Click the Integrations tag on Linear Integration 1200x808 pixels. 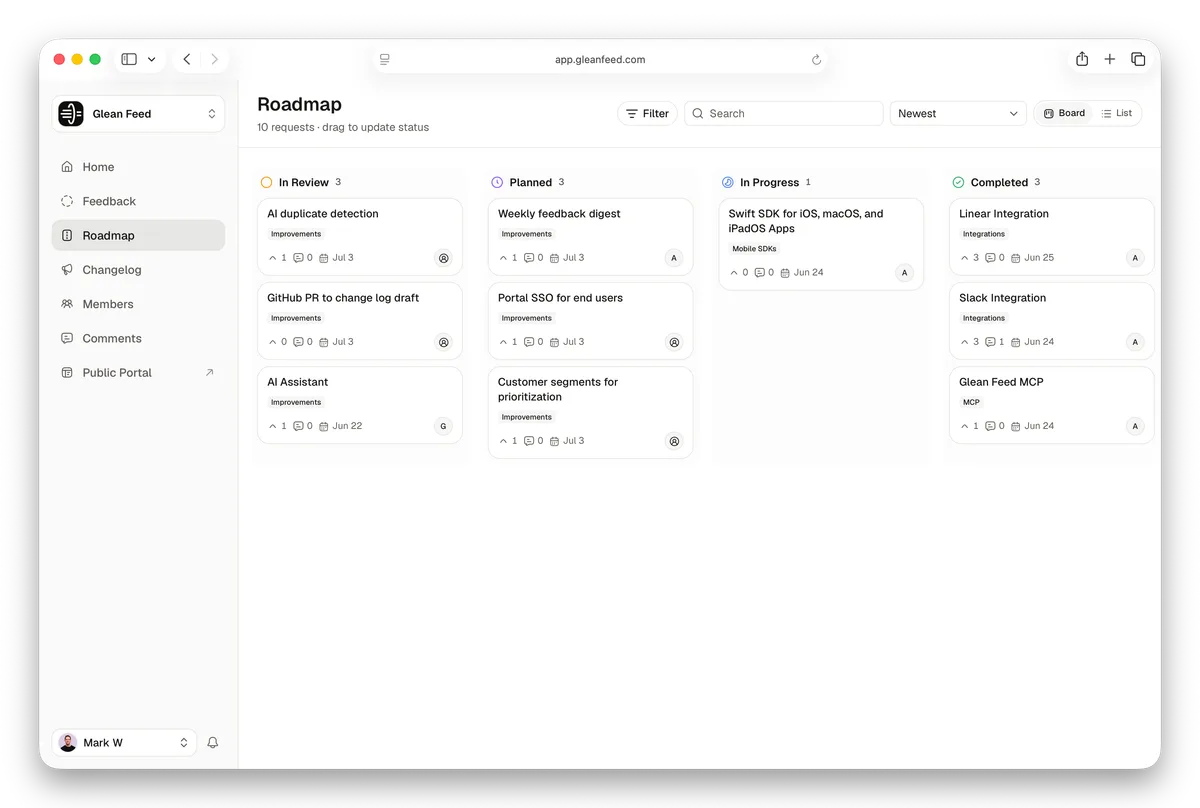coord(984,234)
